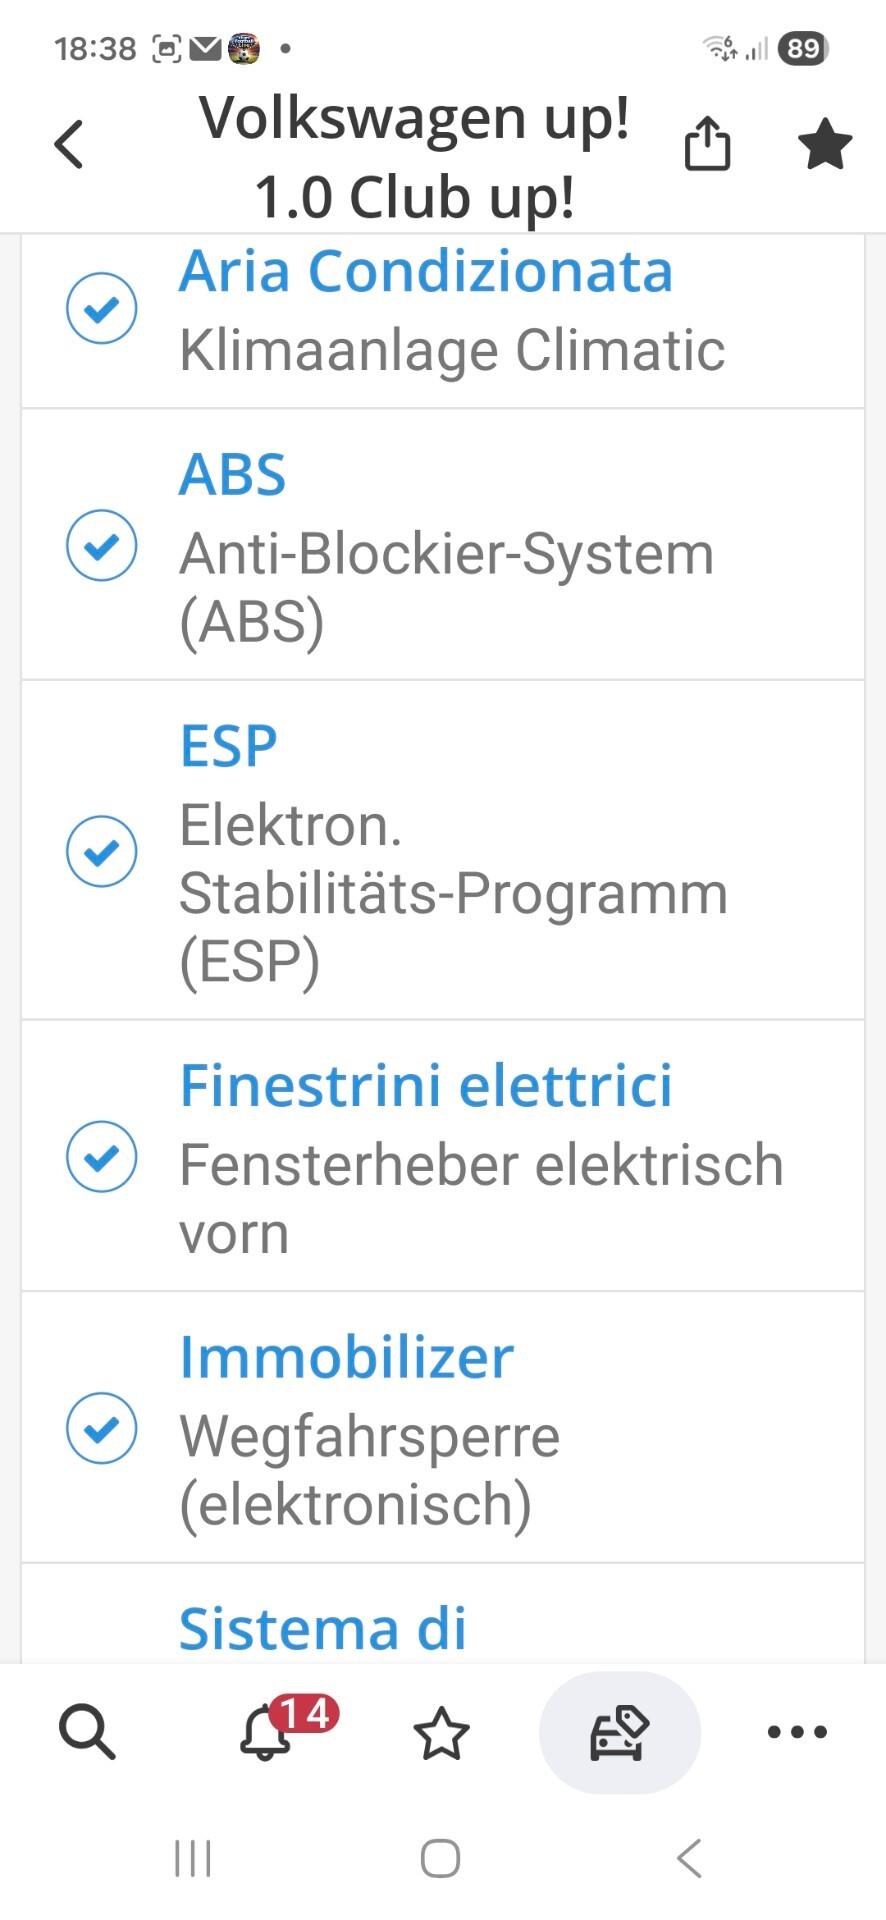Select the car listing tab icon
Viewport: 886px width, 1920px height.
pos(620,1732)
